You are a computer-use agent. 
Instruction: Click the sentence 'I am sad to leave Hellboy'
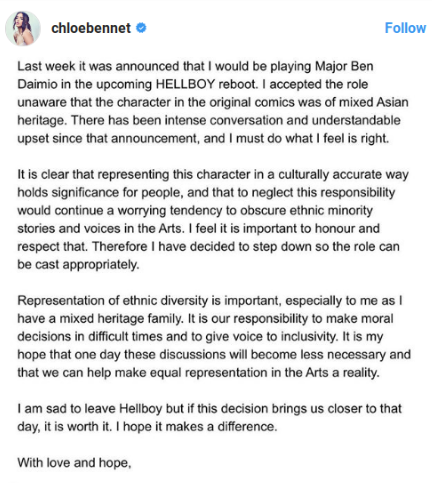coord(90,409)
